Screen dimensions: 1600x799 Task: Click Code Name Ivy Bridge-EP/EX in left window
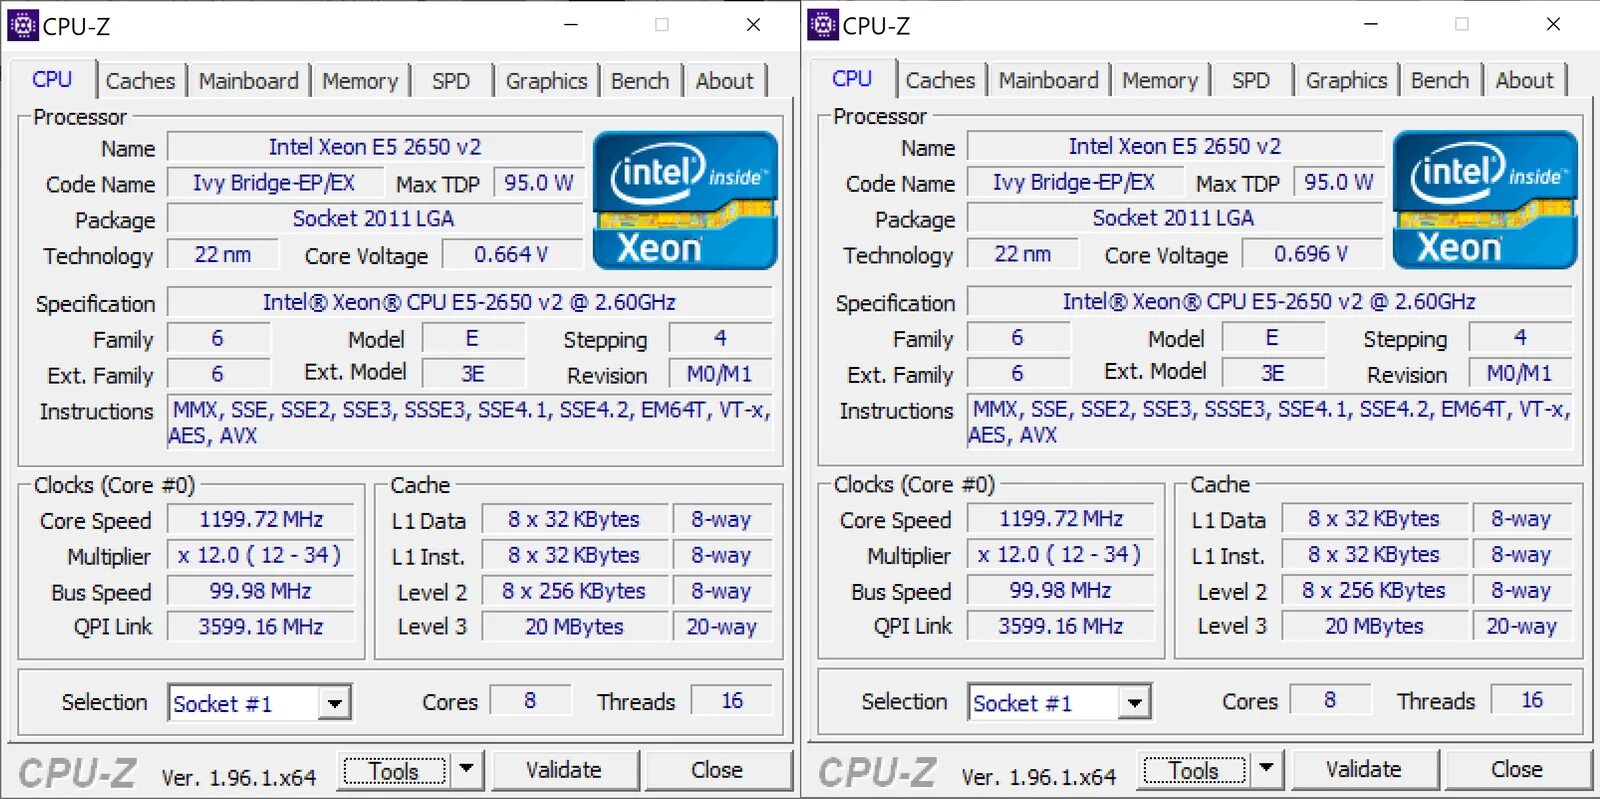coord(275,183)
